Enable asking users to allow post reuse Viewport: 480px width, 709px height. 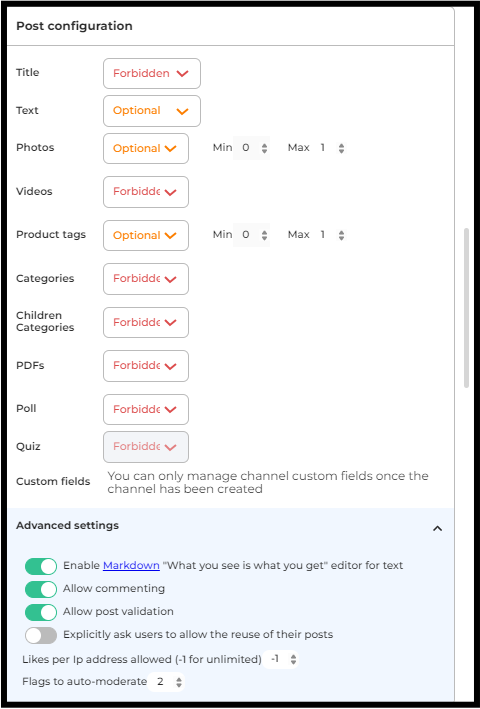[41, 635]
